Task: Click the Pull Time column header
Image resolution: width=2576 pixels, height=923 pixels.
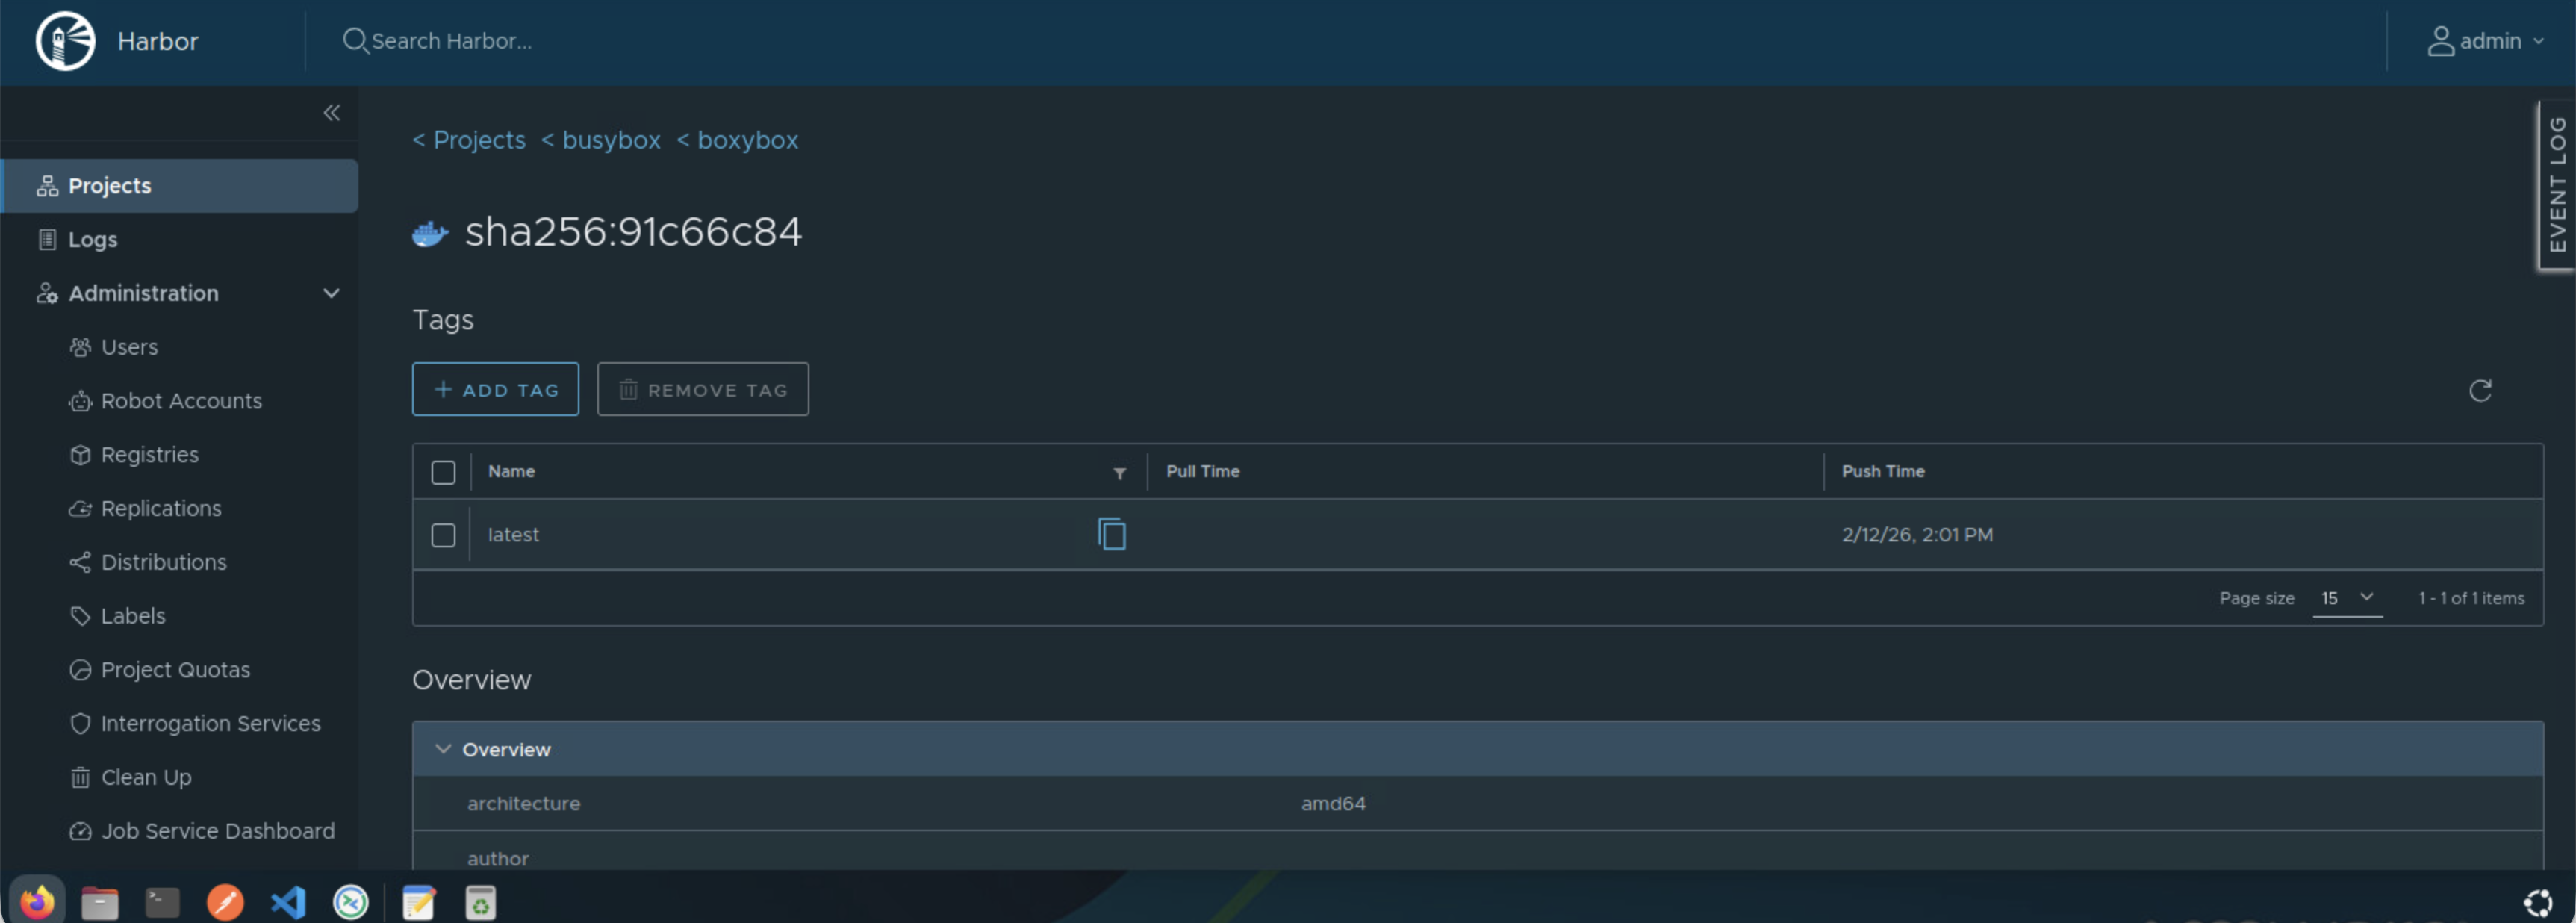Action: point(1202,472)
